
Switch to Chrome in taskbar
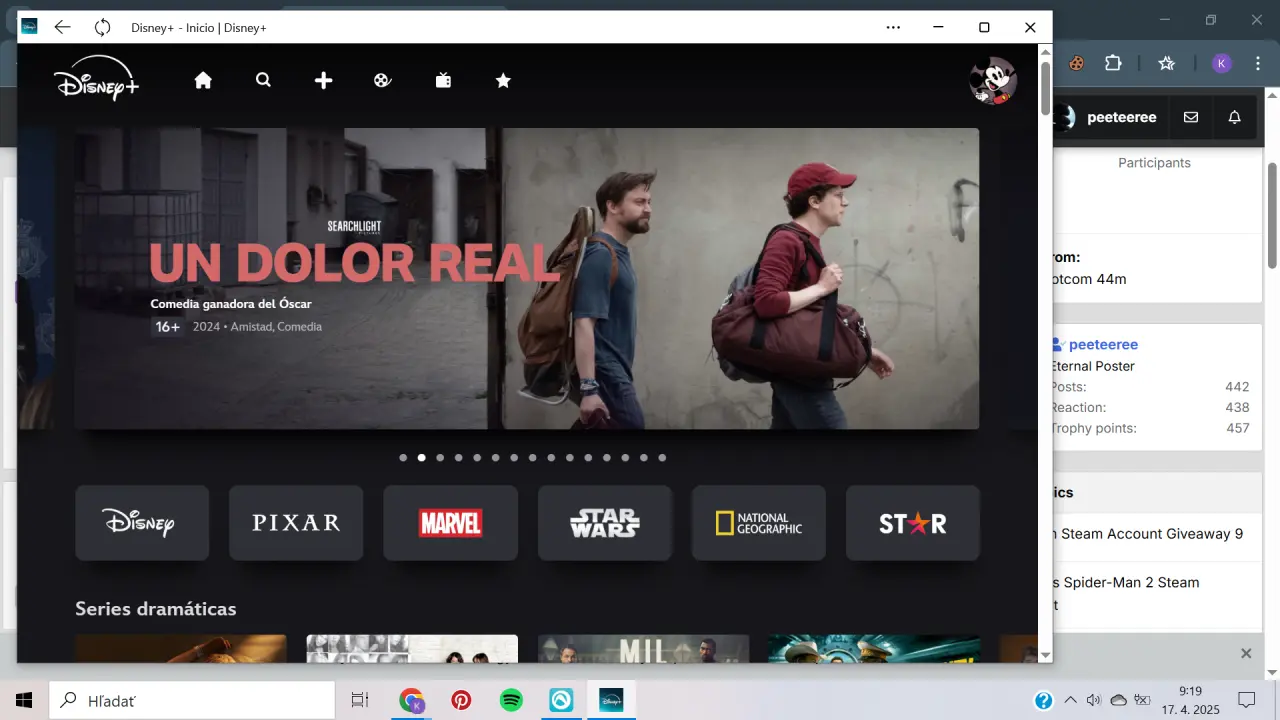[411, 700]
